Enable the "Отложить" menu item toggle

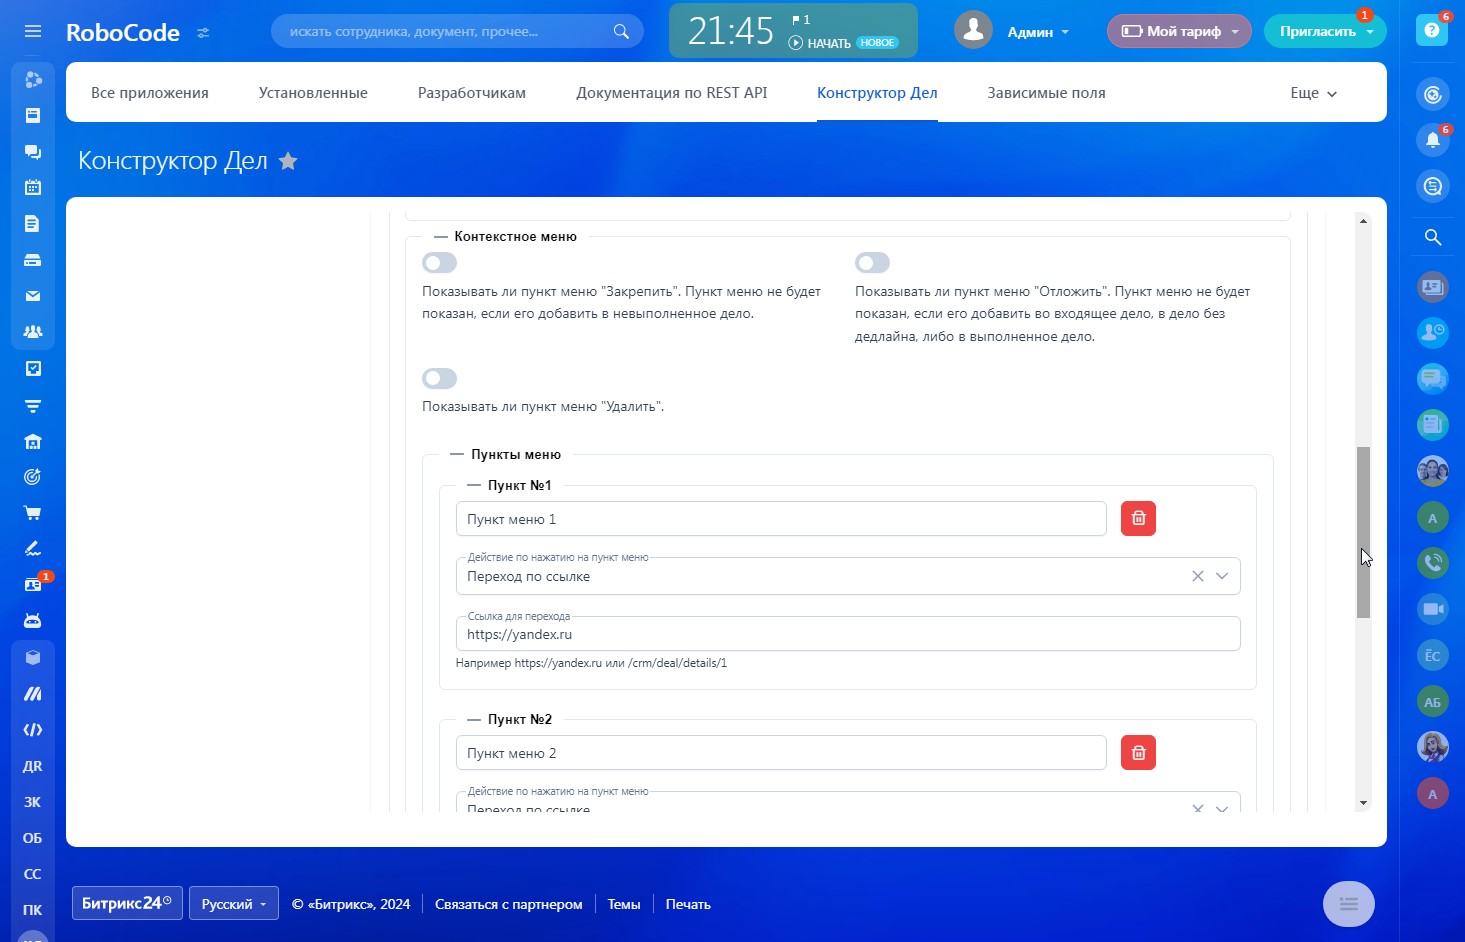coord(872,263)
